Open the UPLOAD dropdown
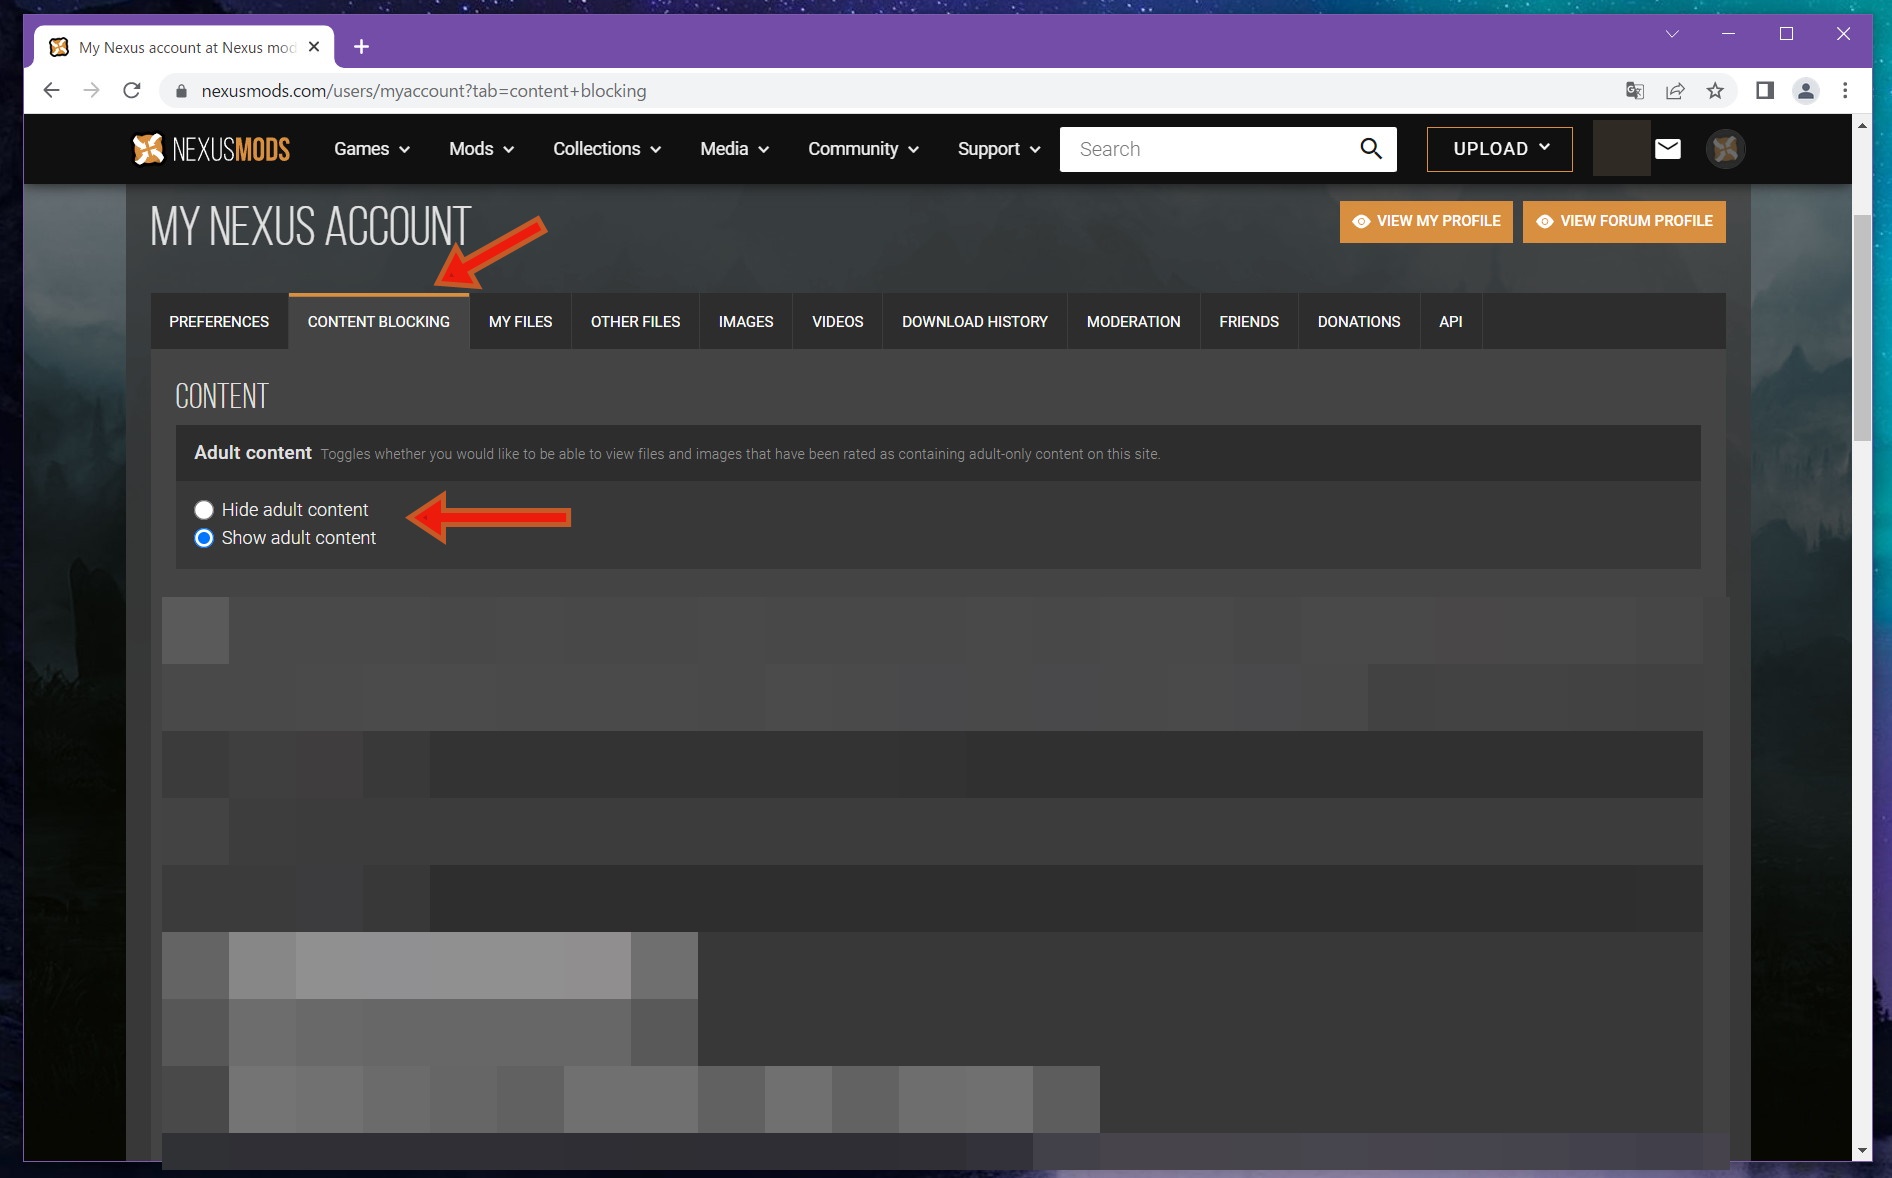1892x1178 pixels. click(1499, 149)
